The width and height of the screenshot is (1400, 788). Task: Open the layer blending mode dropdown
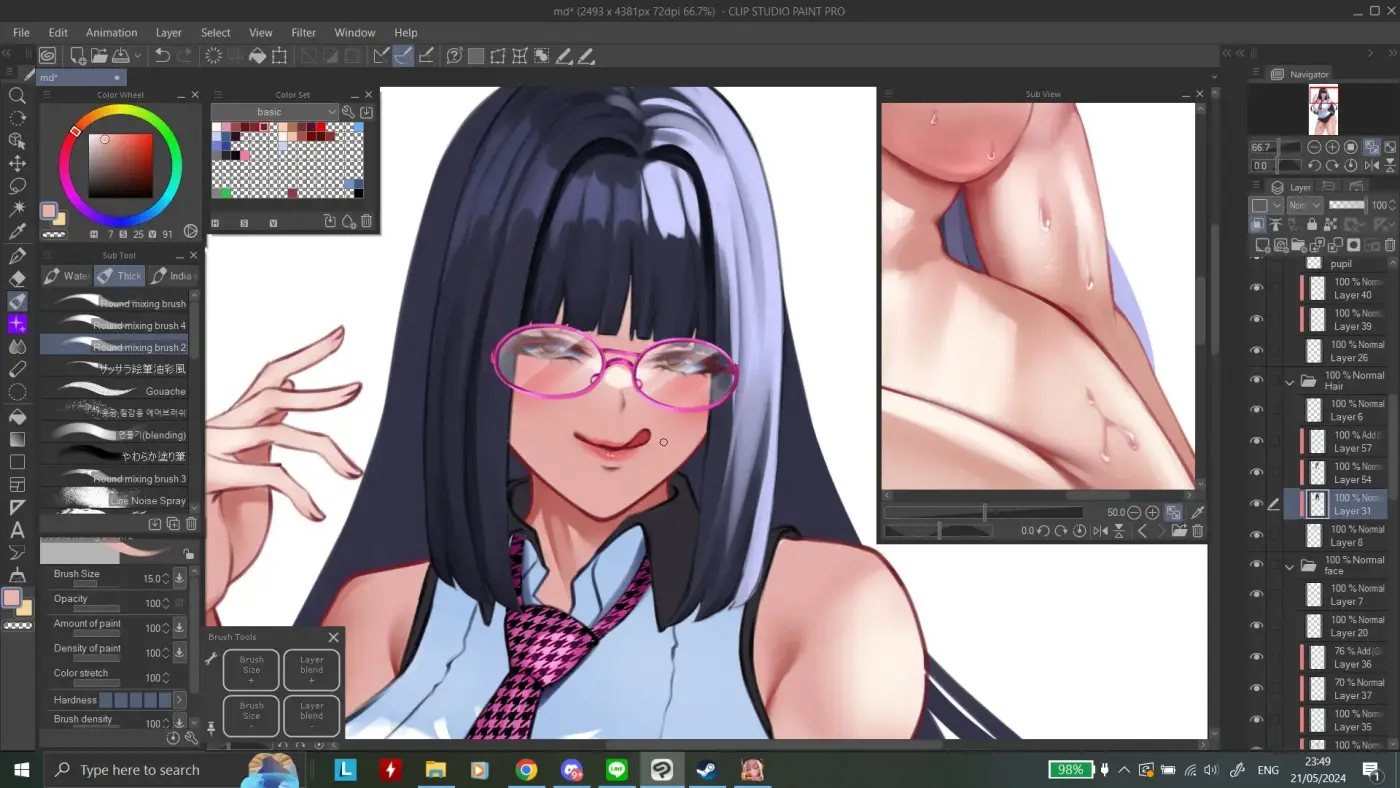pos(1304,205)
